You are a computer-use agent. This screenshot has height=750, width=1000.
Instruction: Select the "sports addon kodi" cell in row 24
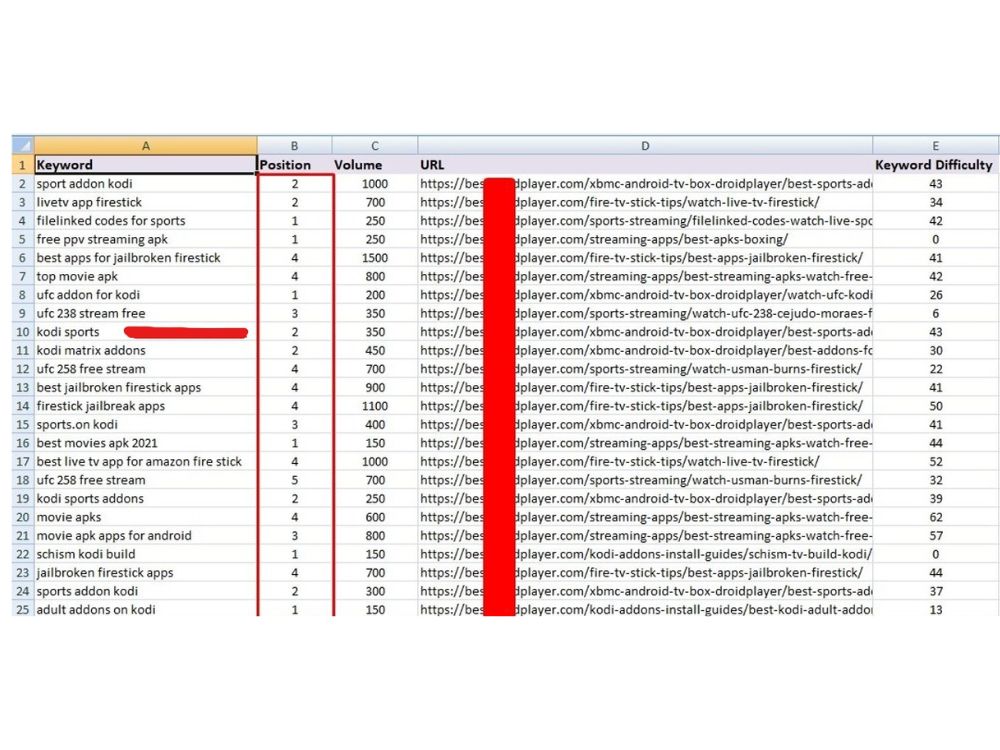[x=145, y=591]
